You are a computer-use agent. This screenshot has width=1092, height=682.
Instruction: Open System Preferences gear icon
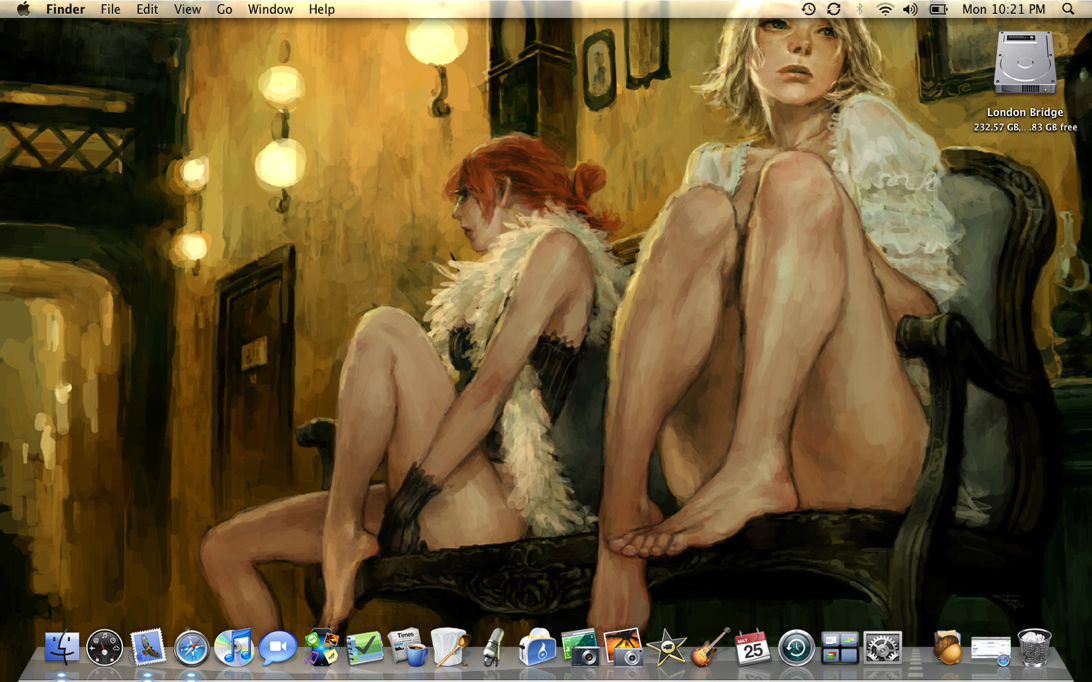(x=882, y=648)
